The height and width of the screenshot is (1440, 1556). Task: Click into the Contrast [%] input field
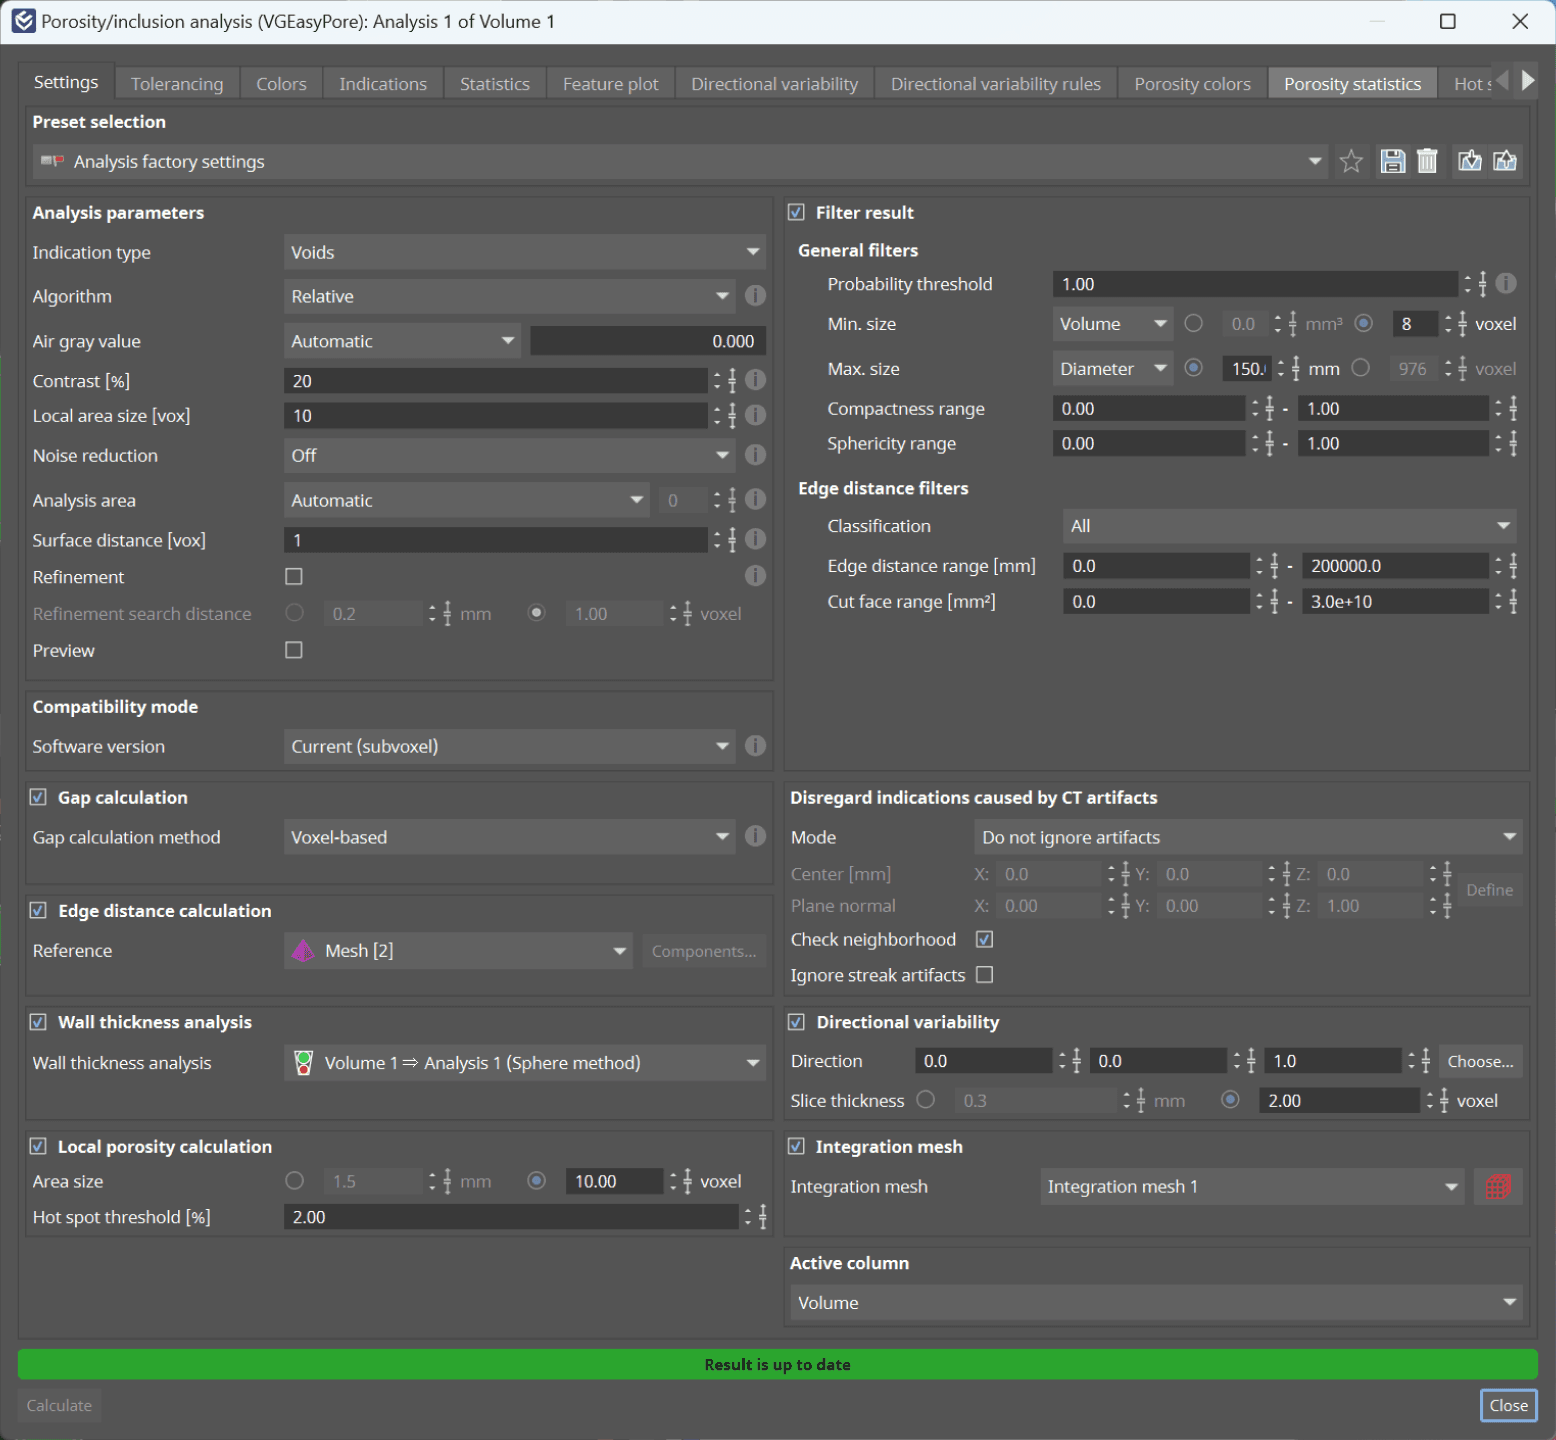[x=495, y=381]
